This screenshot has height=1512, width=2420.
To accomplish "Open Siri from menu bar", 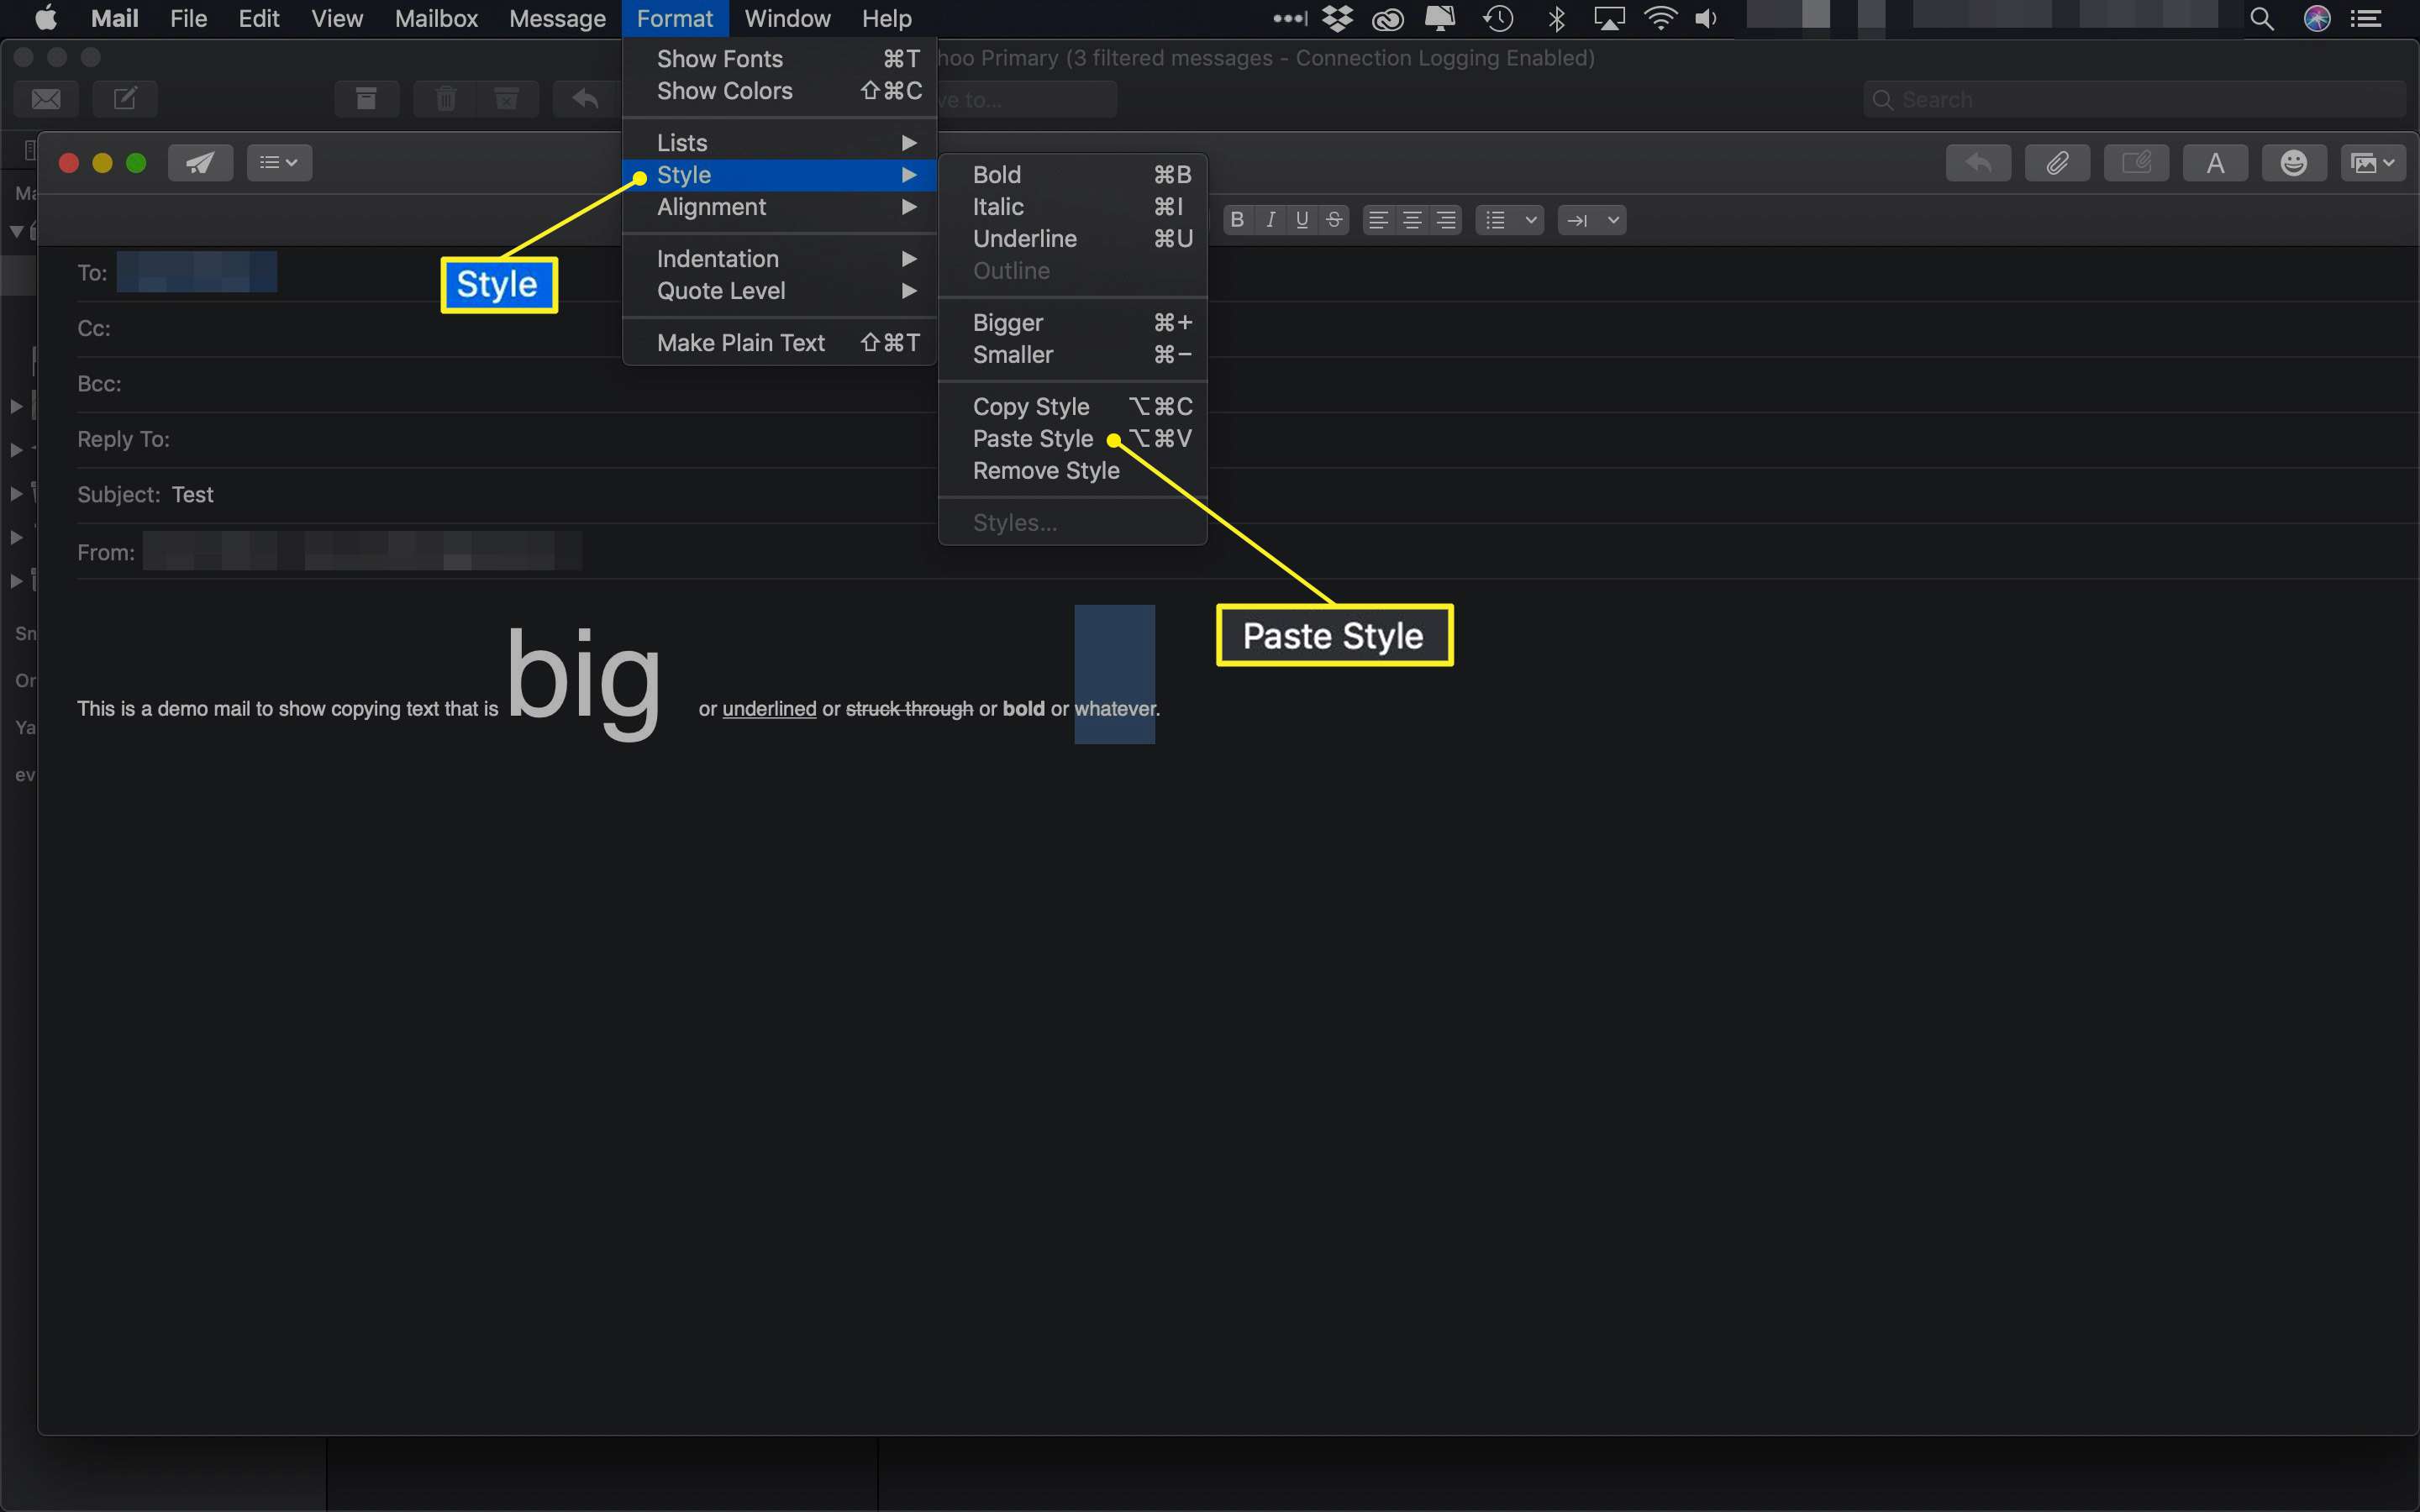I will tap(2317, 18).
